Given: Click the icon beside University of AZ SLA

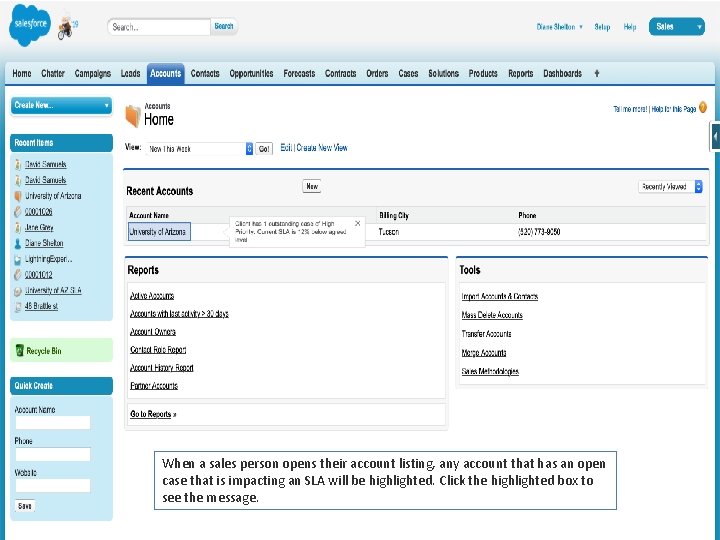Looking at the screenshot, I should (18, 291).
